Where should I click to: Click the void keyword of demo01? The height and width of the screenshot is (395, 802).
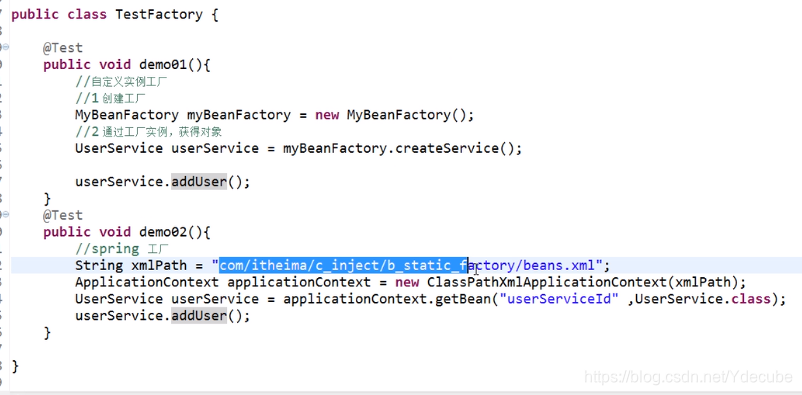[x=115, y=64]
